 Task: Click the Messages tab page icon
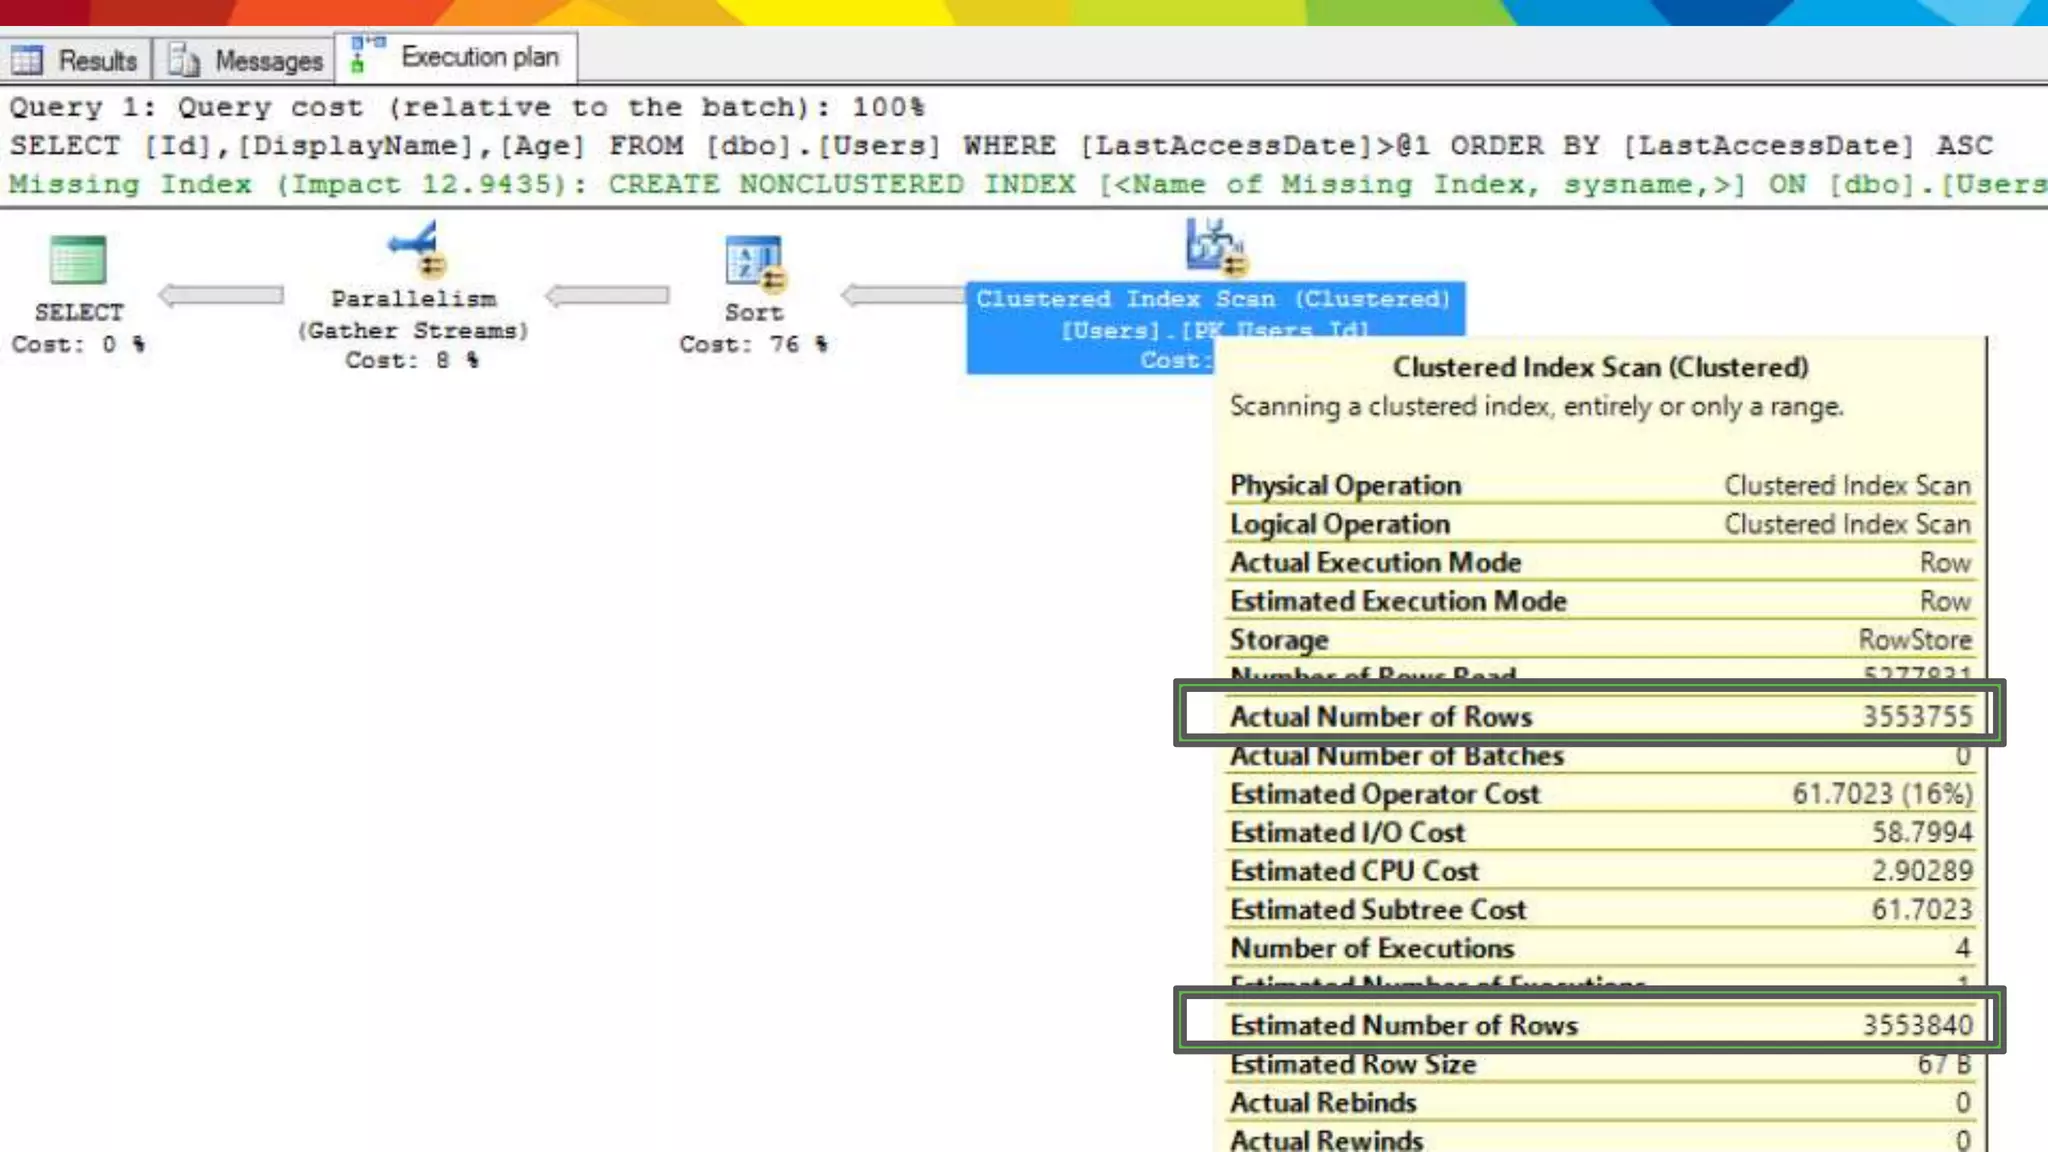click(184, 60)
